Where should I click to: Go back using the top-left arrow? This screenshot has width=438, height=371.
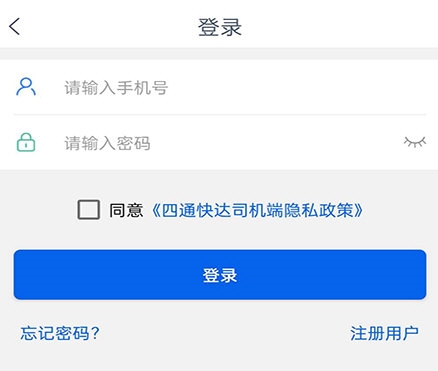[15, 26]
